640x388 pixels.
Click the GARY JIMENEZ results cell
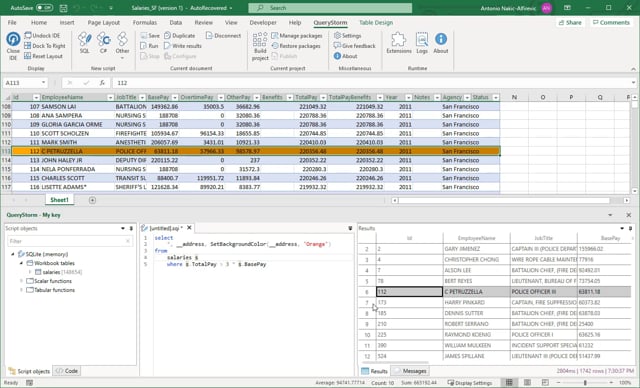click(477, 249)
